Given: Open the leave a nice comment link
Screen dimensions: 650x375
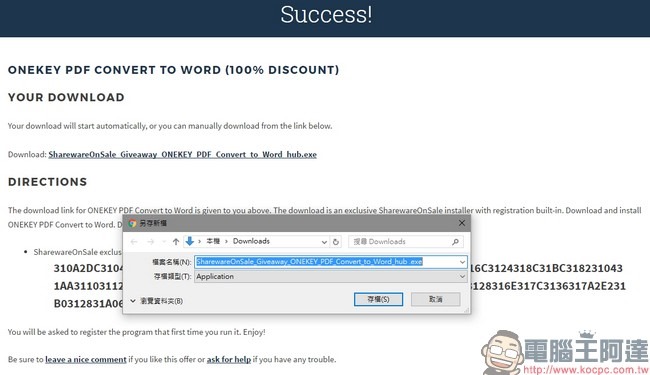Looking at the screenshot, I should [86, 359].
